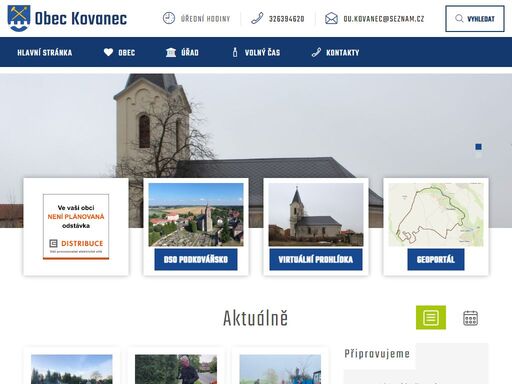Image resolution: width=512 pixels, height=384 pixels.
Task: Click the heart icon next to Obec
Action: [108, 52]
